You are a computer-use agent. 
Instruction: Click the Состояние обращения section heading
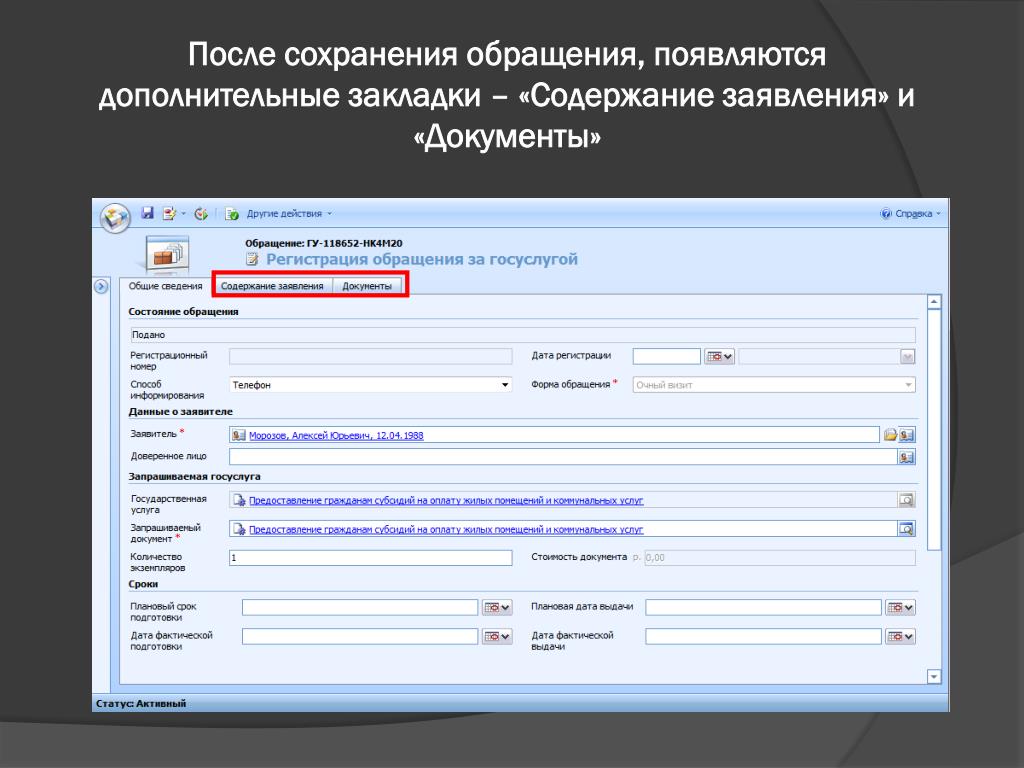click(184, 312)
